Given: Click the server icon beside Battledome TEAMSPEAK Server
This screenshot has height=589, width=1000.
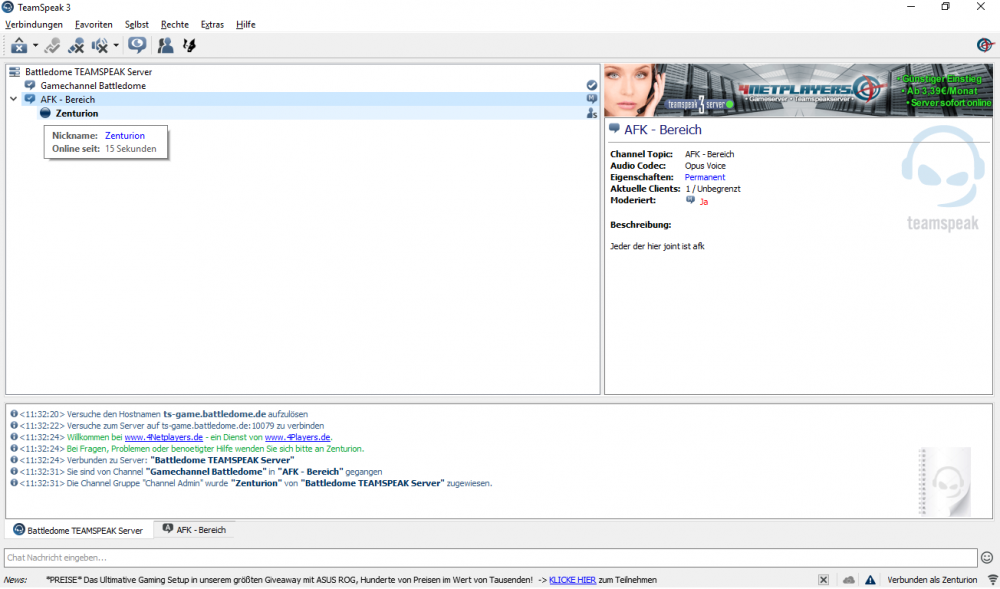Looking at the screenshot, I should (x=15, y=72).
